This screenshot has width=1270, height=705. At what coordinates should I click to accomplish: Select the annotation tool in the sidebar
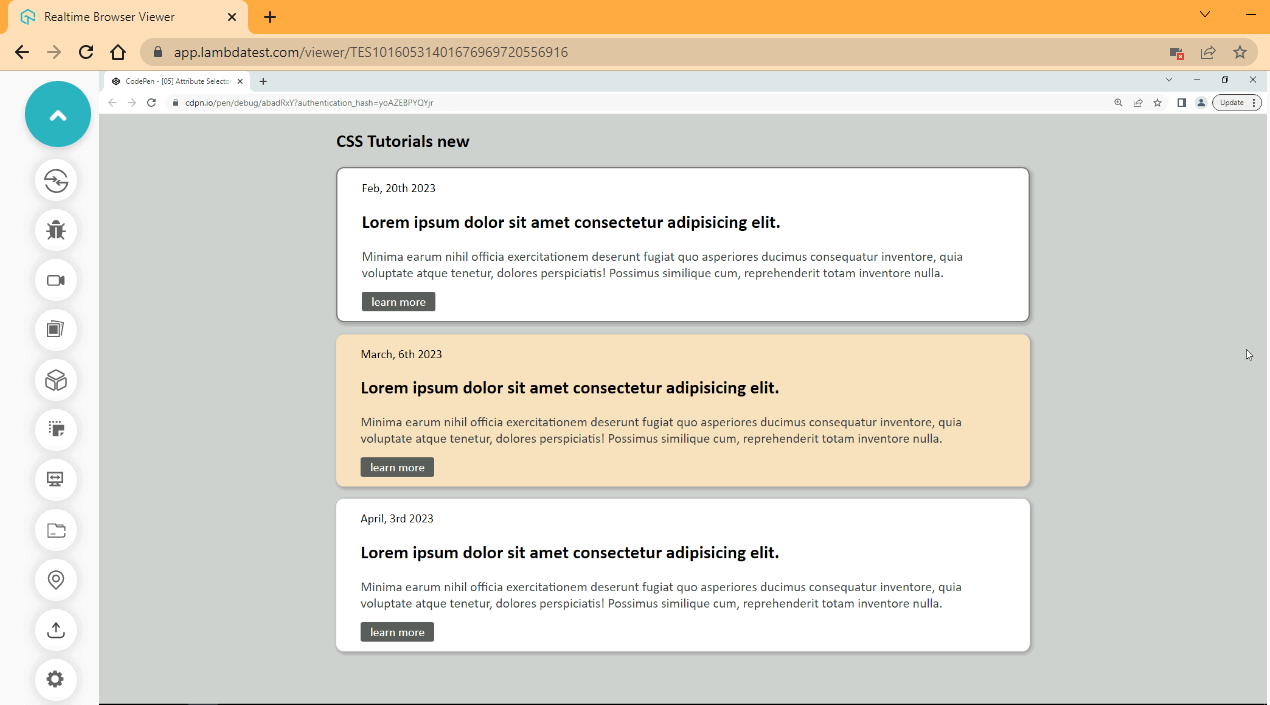(55, 430)
